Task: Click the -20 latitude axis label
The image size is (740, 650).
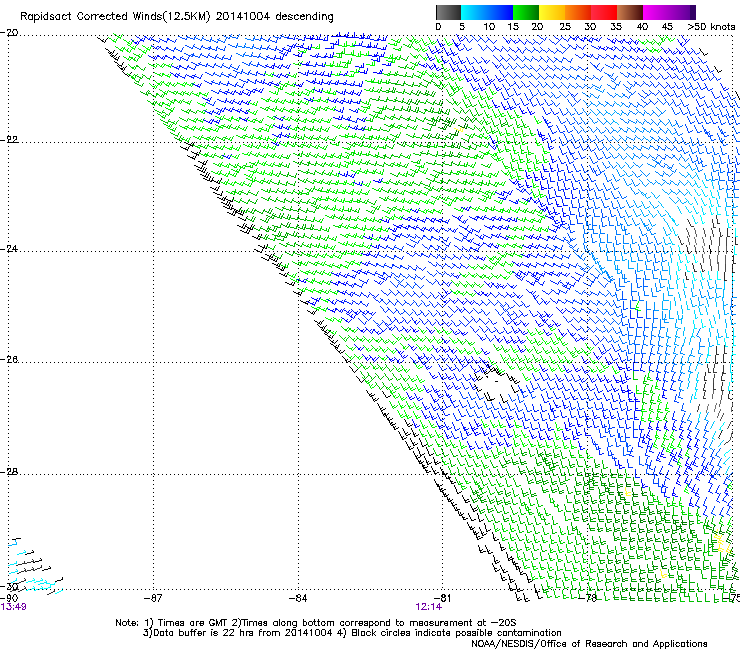Action: [x=9, y=33]
